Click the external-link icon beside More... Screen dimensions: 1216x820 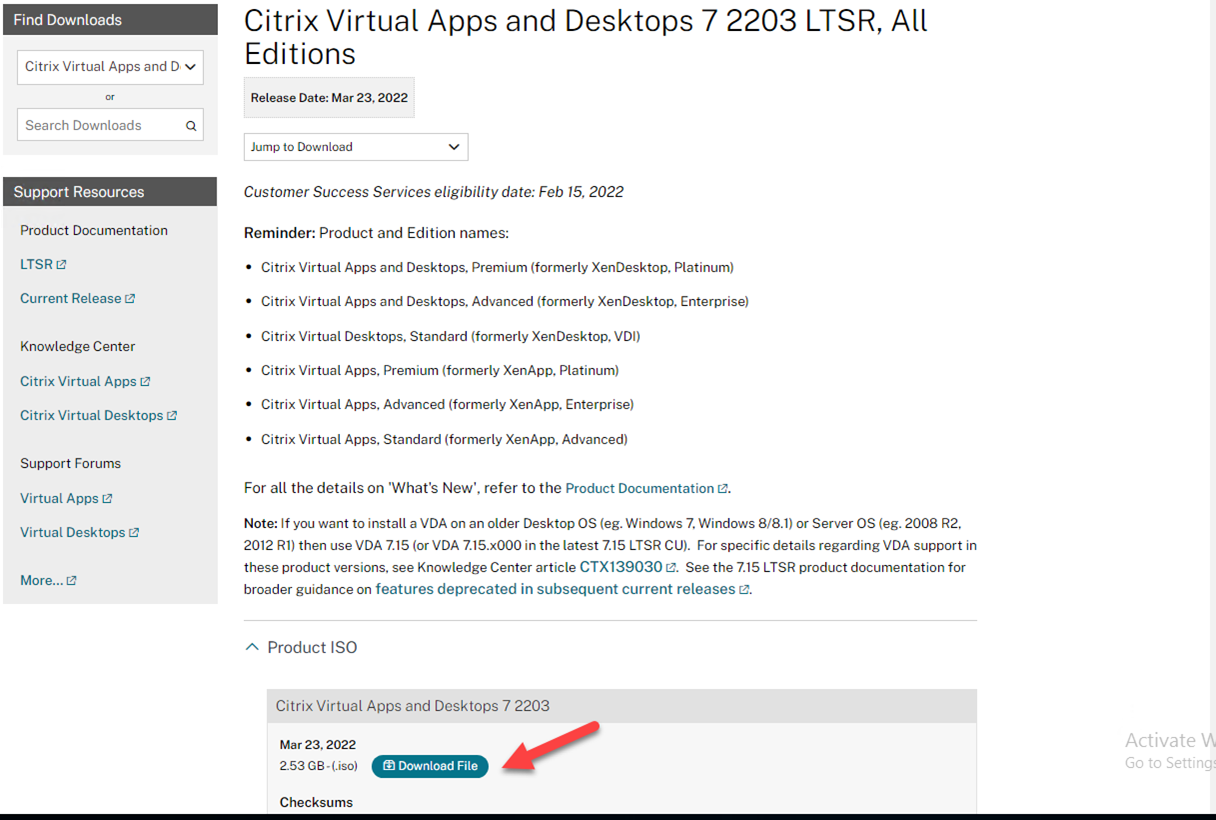click(x=72, y=581)
